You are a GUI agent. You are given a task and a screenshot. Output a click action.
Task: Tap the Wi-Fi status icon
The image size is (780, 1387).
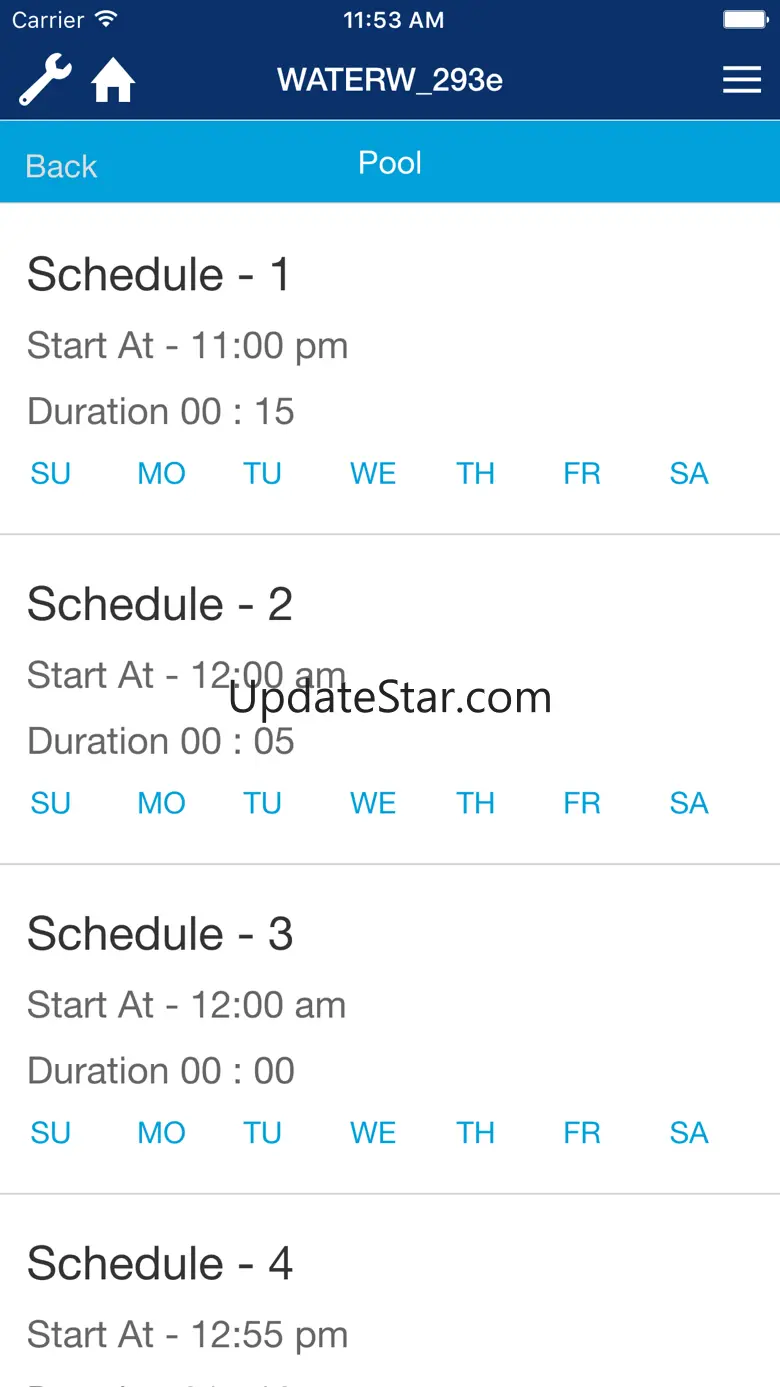(106, 20)
